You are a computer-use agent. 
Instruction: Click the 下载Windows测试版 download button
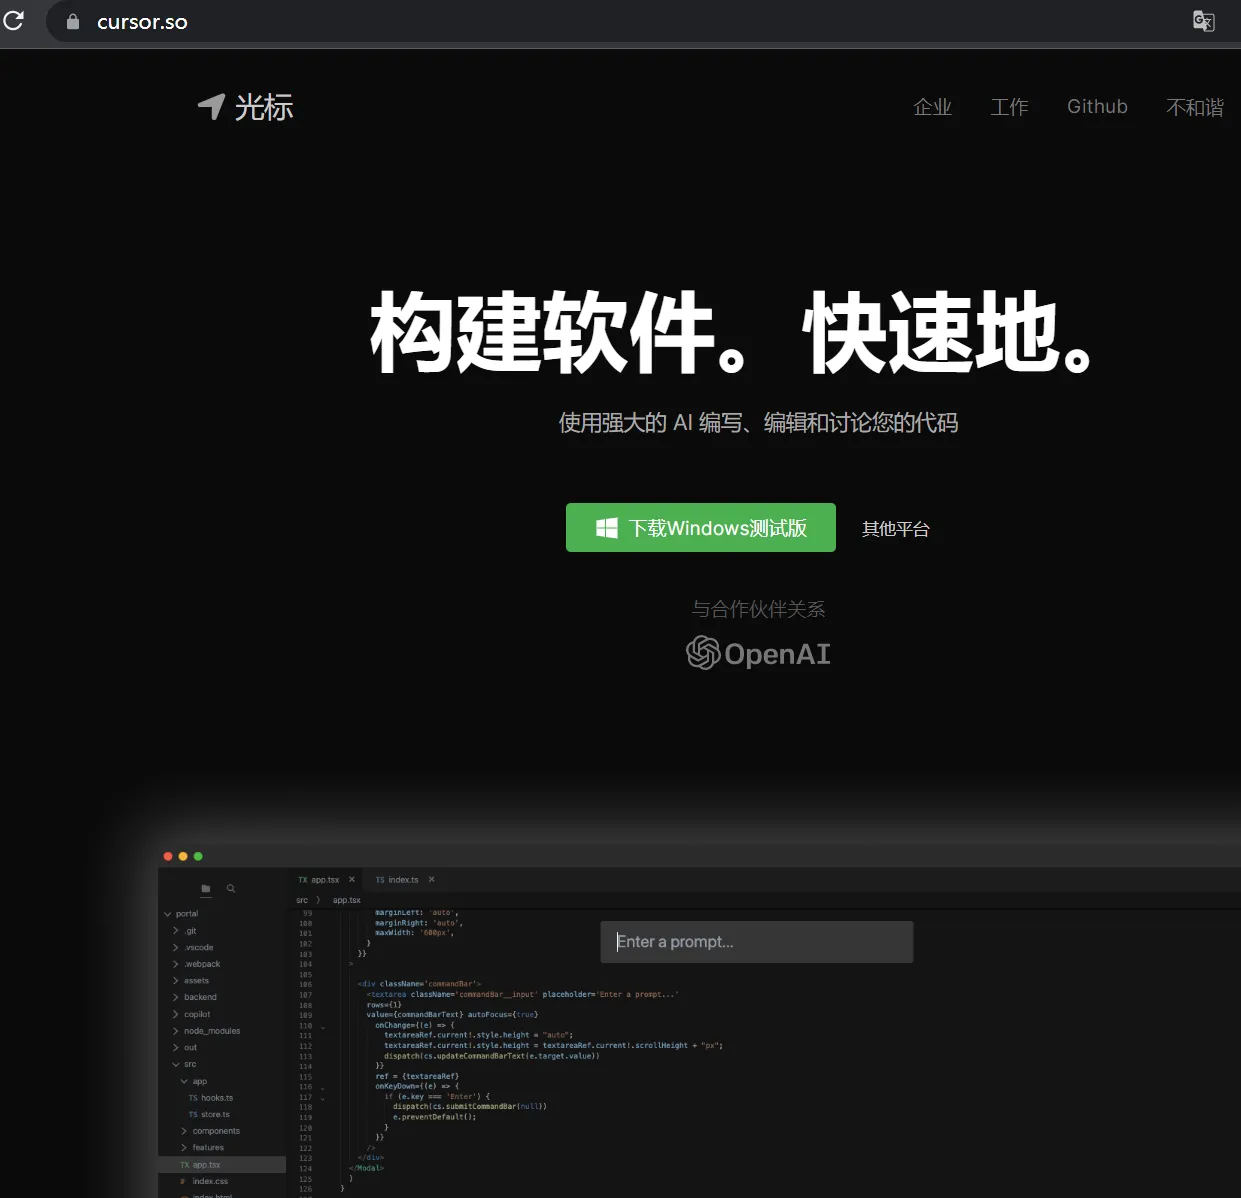700,527
